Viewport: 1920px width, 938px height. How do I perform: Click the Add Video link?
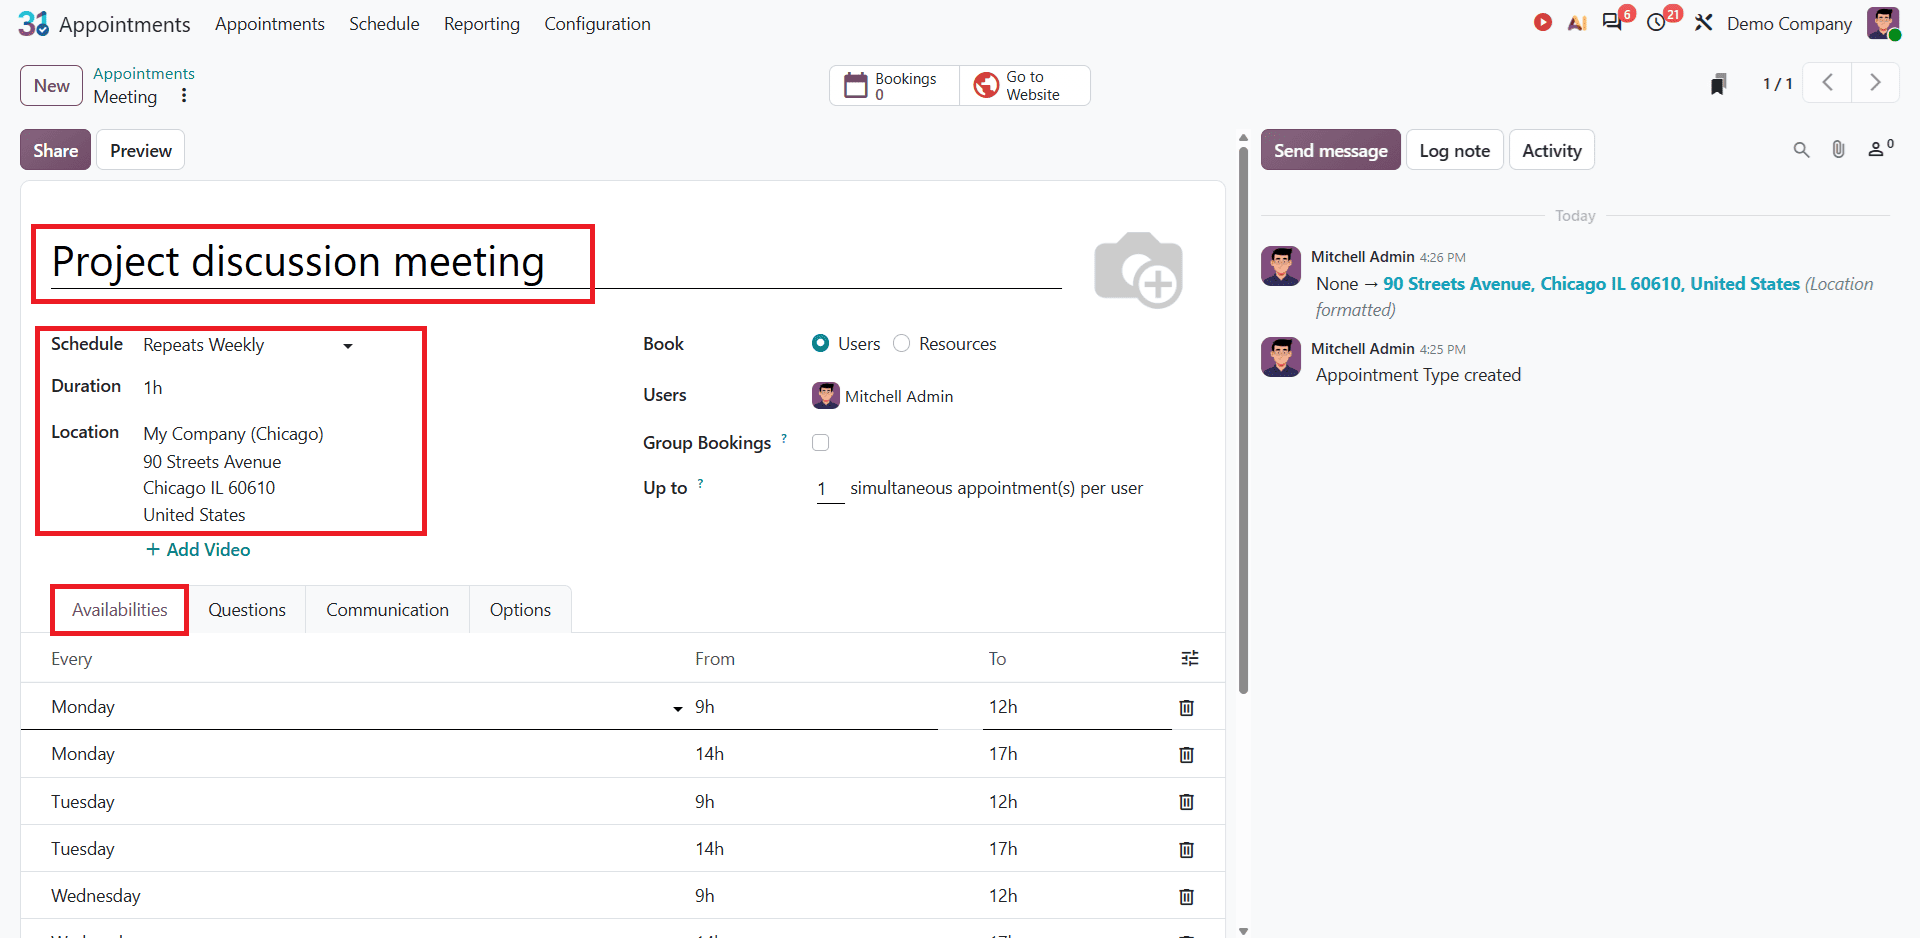pos(198,549)
